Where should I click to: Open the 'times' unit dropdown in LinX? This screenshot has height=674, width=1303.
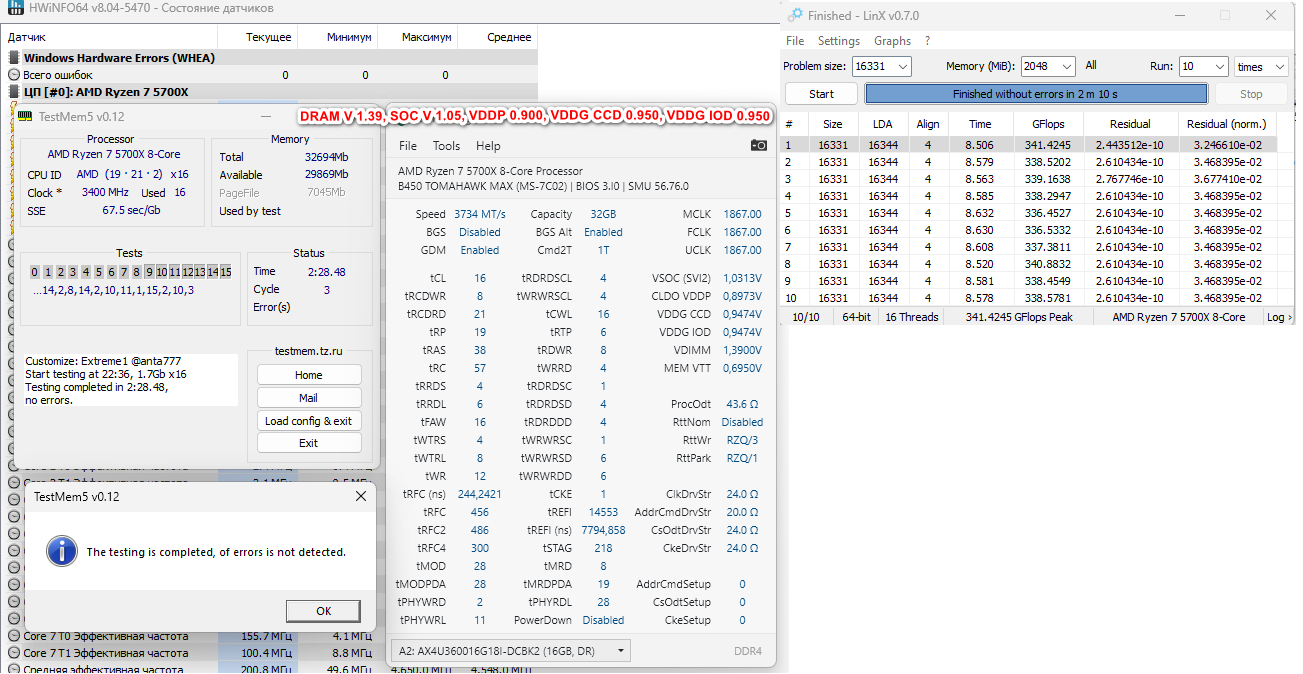(x=1281, y=66)
